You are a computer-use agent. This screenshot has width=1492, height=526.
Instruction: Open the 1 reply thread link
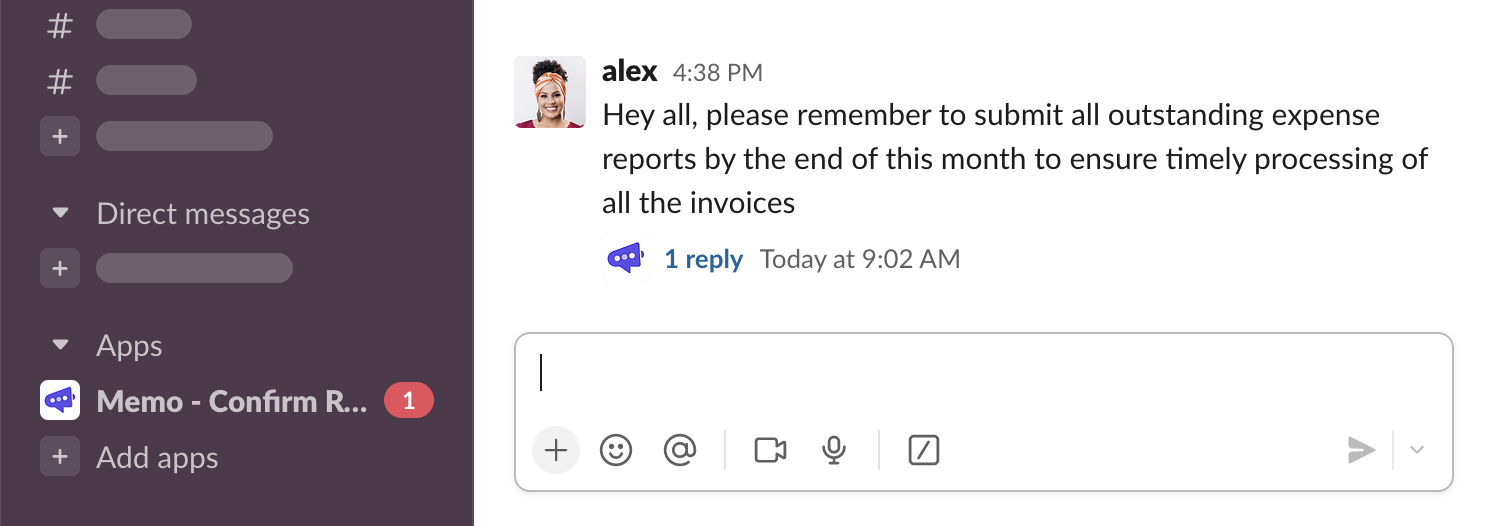(x=703, y=259)
